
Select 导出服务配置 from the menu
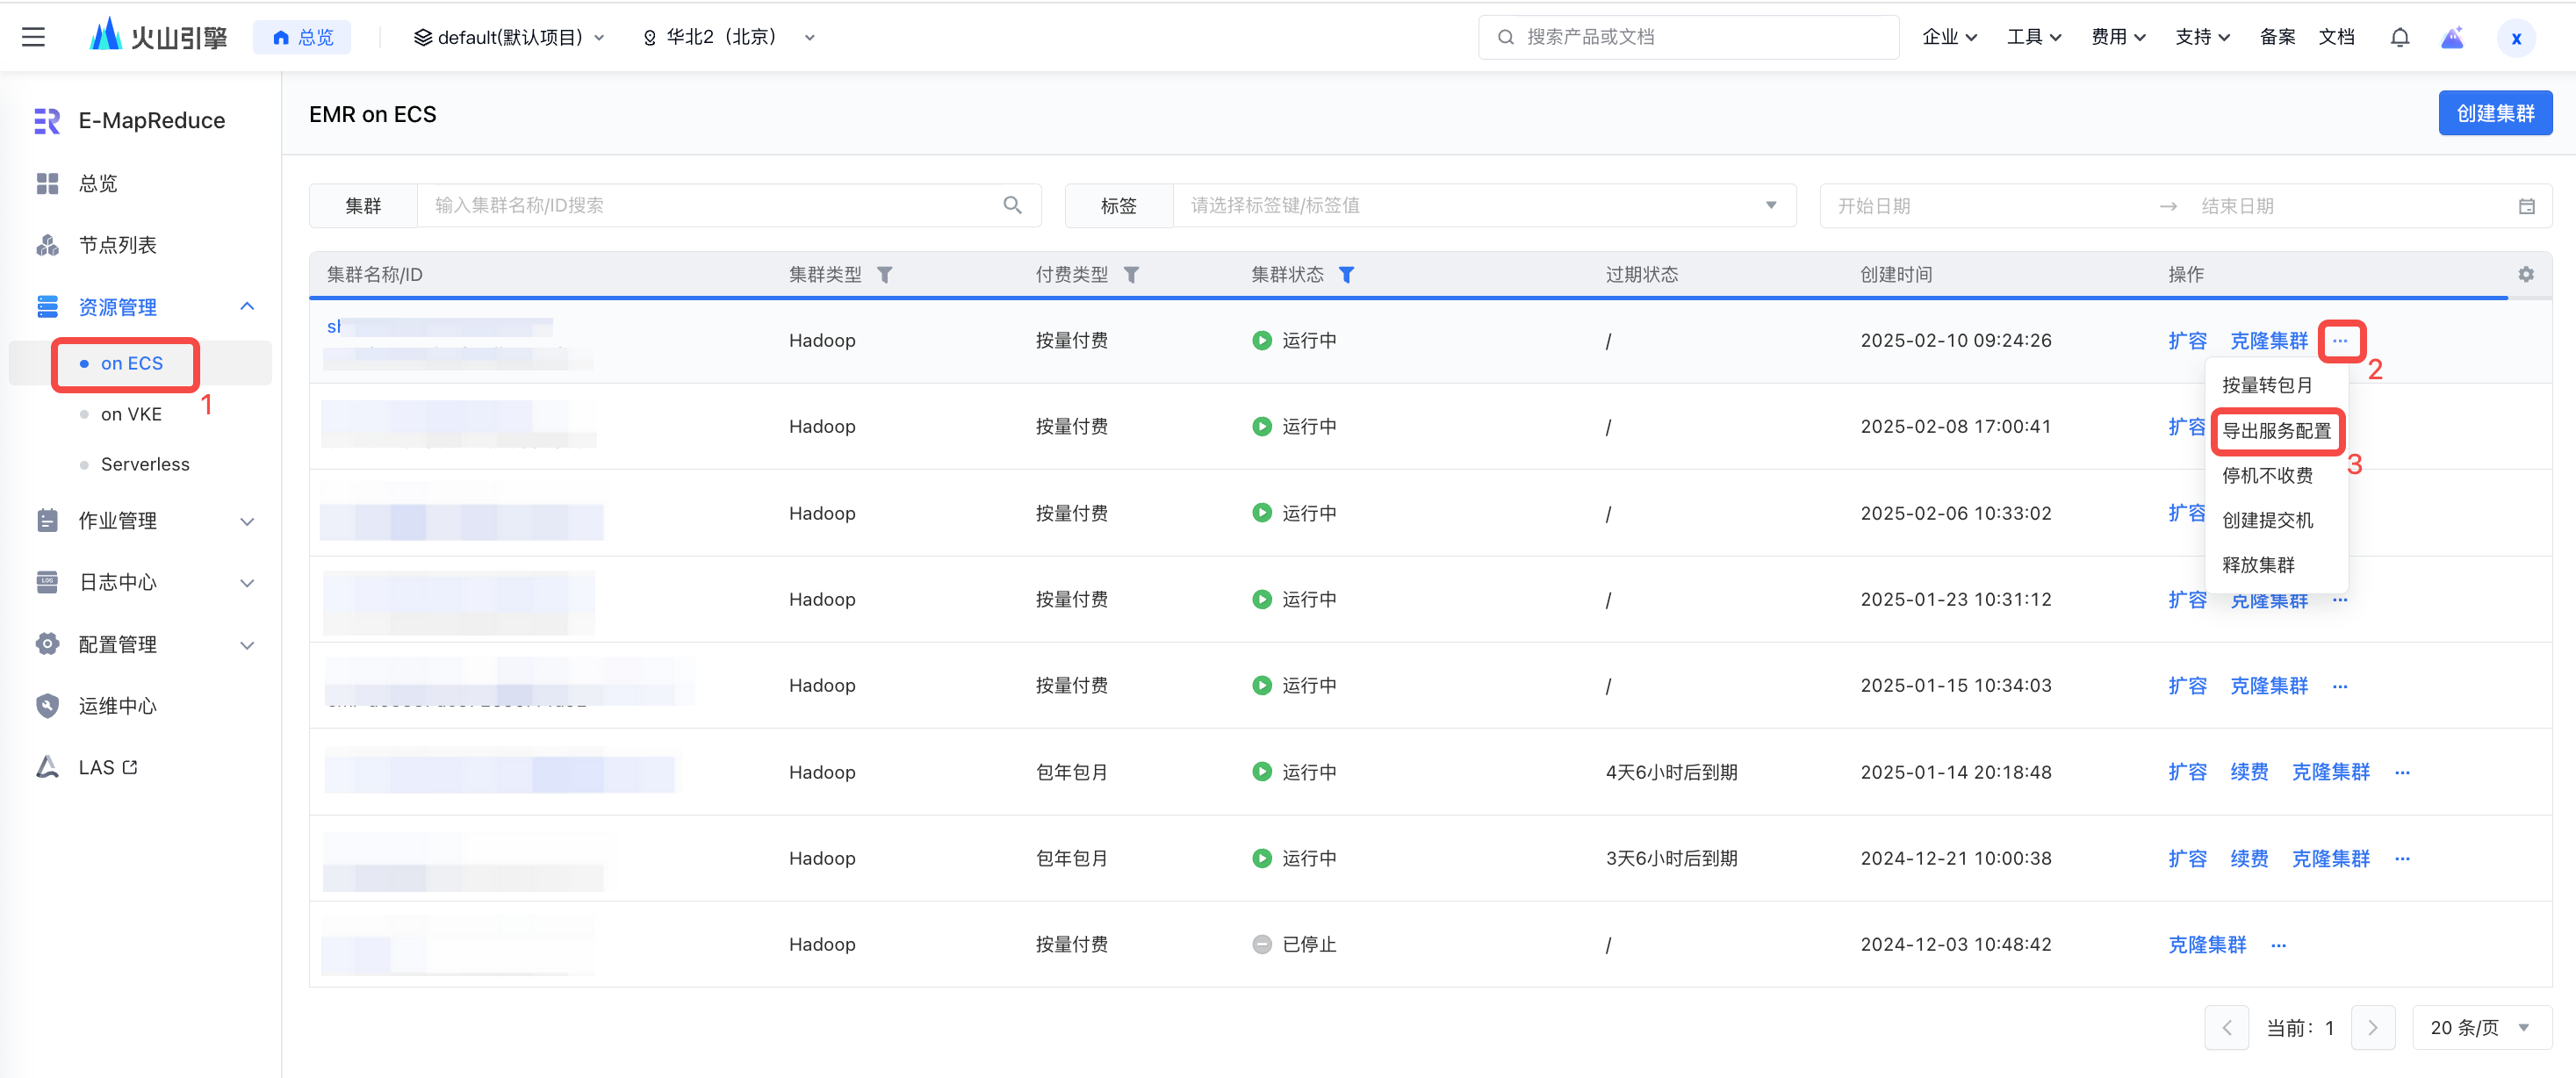point(2275,431)
